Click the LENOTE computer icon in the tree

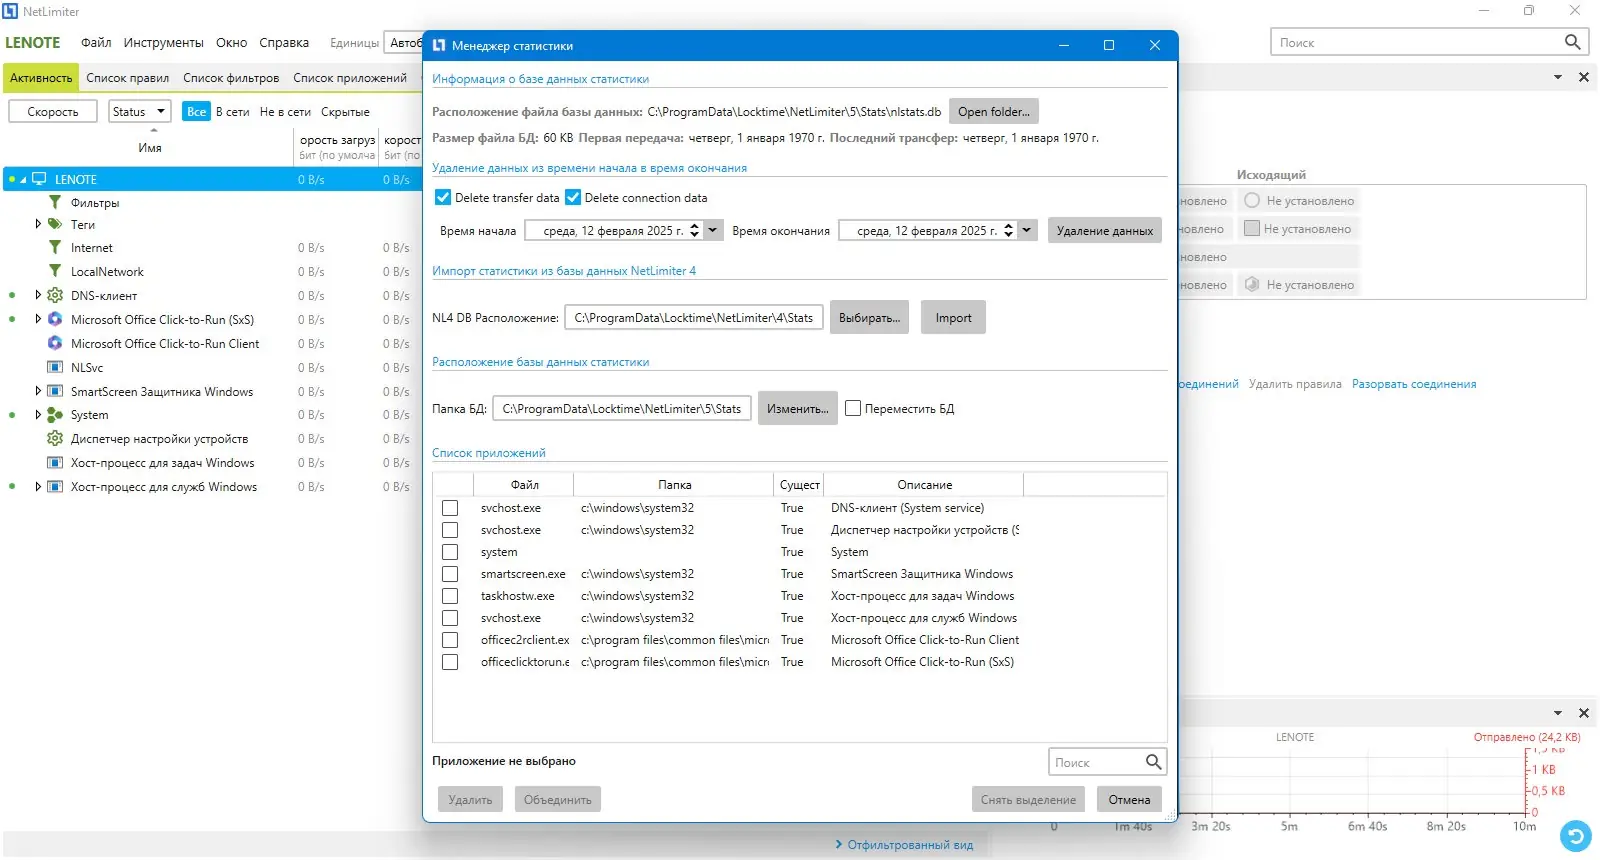pyautogui.click(x=39, y=179)
